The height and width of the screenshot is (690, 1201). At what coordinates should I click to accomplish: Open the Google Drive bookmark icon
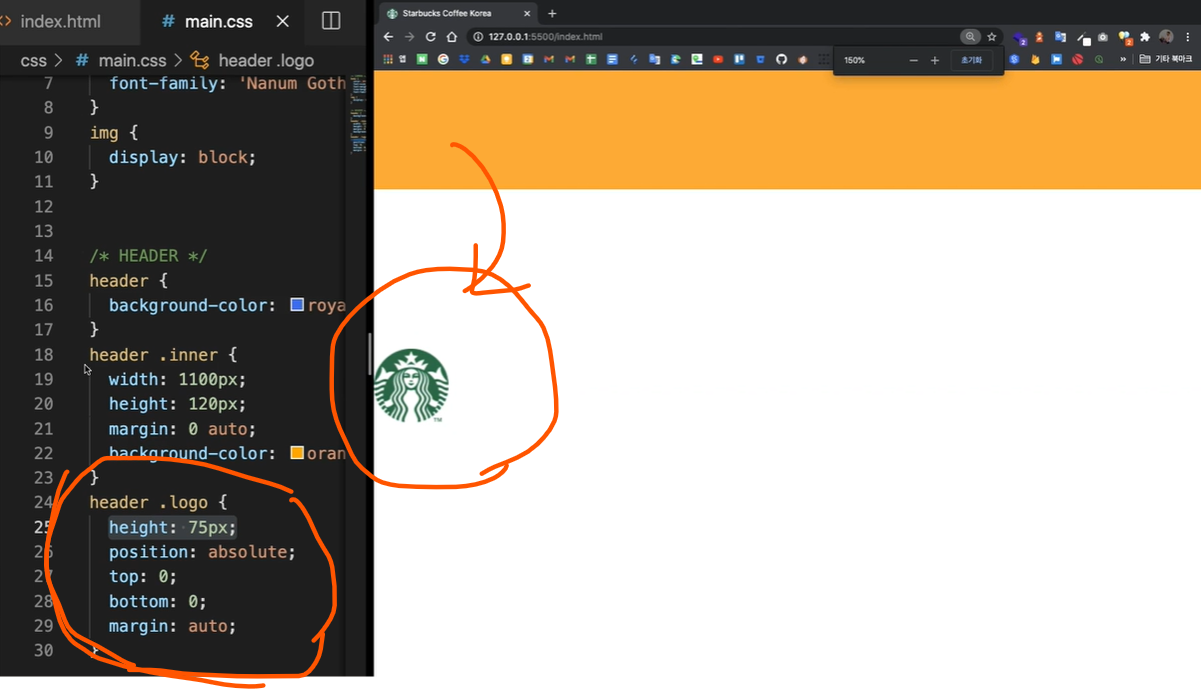coord(485,59)
